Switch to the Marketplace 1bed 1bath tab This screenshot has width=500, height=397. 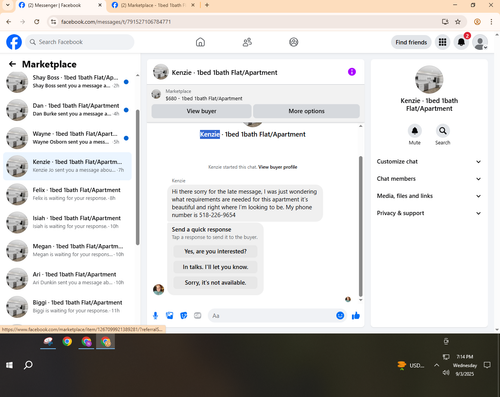(153, 5)
